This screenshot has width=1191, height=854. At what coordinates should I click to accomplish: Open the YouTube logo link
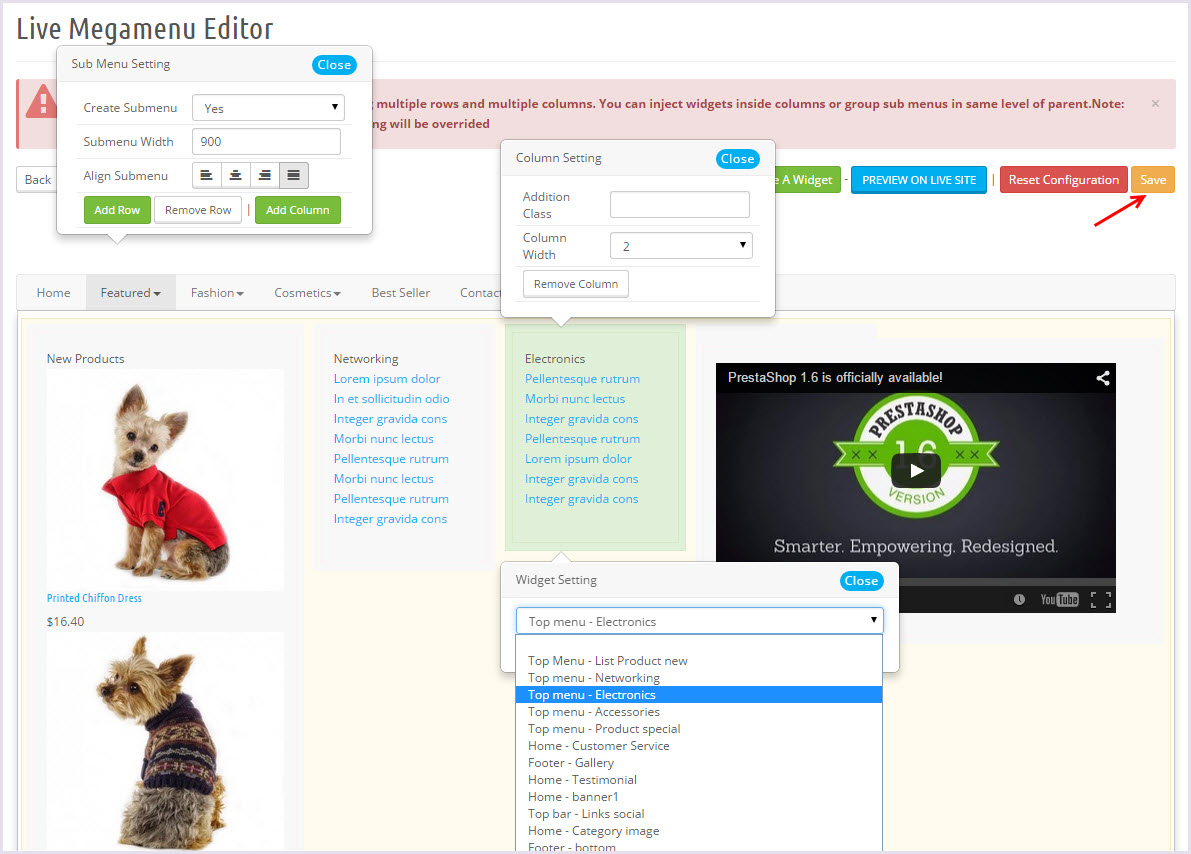click(1059, 599)
